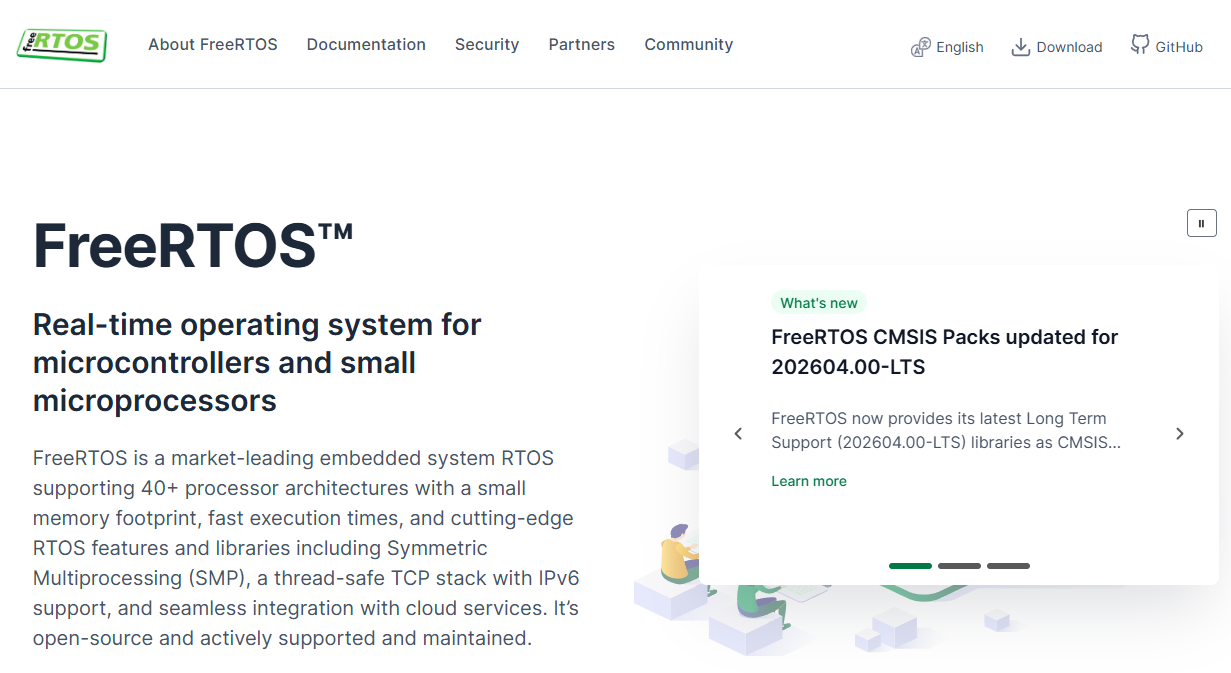Open the Community menu item

[x=689, y=45]
